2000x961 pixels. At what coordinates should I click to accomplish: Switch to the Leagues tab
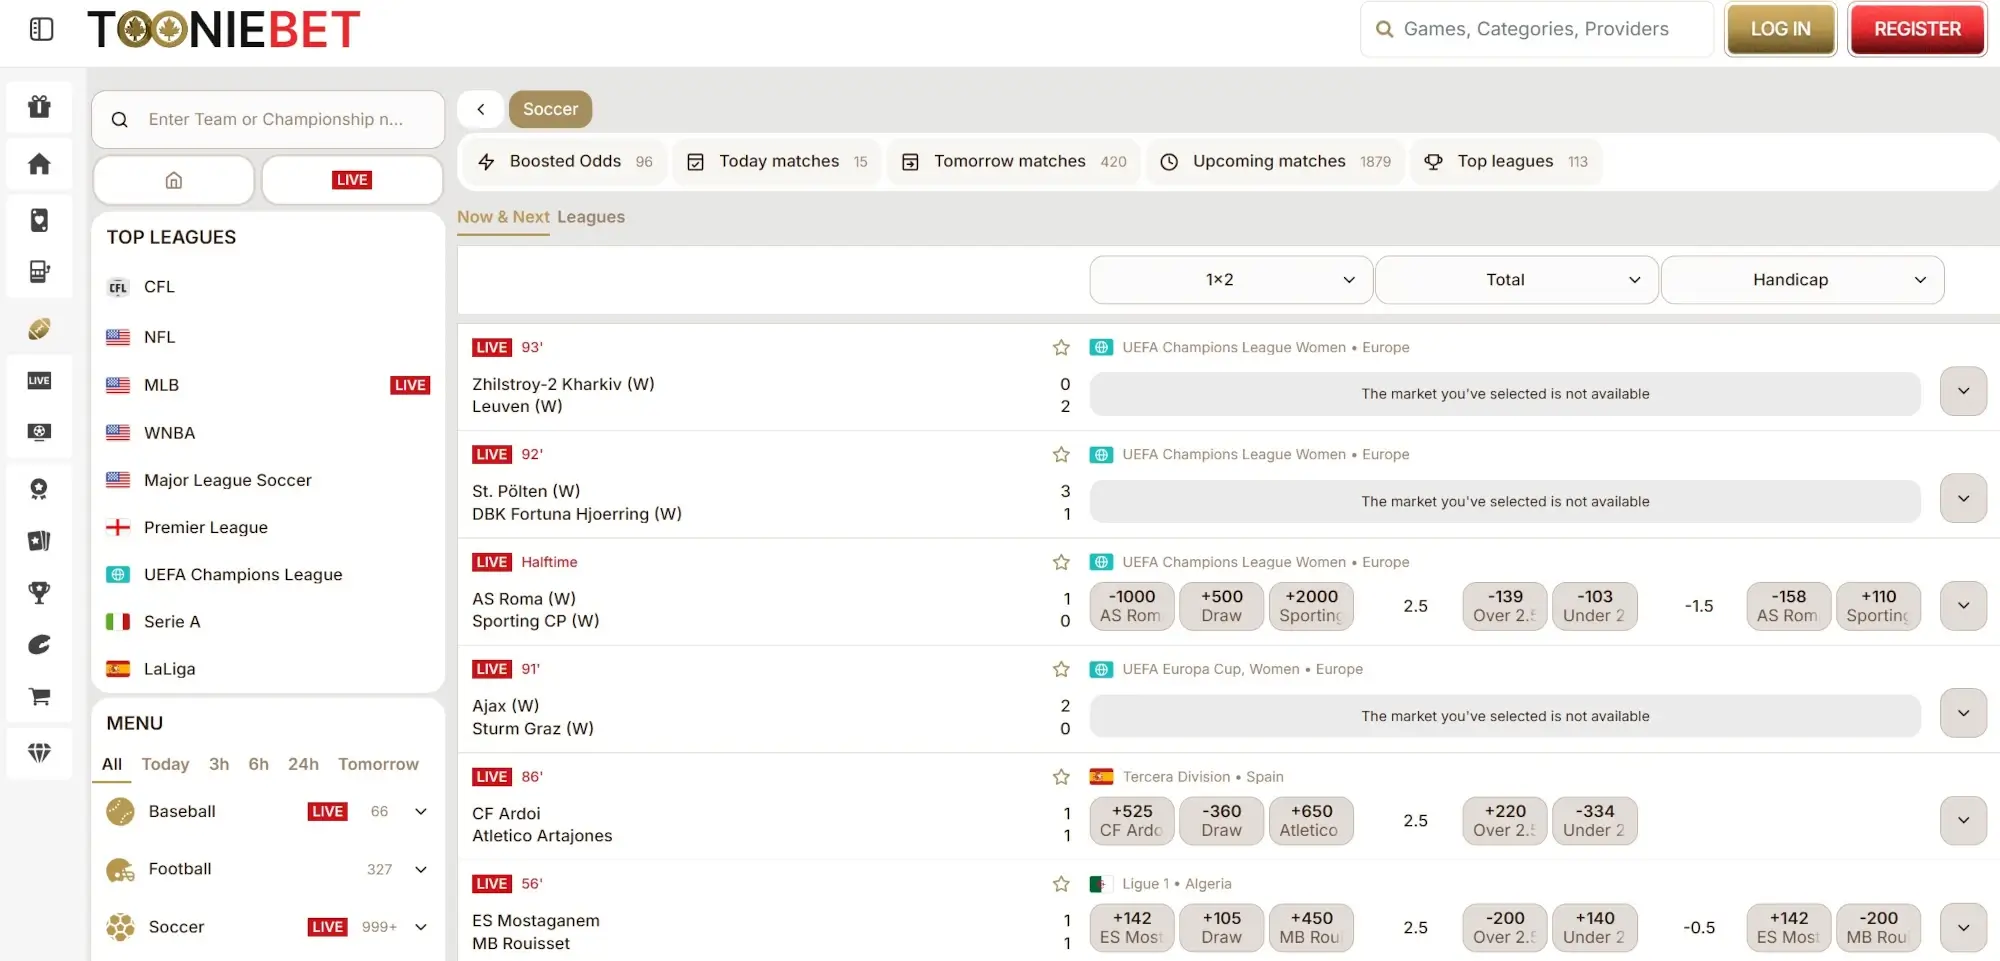tap(590, 217)
